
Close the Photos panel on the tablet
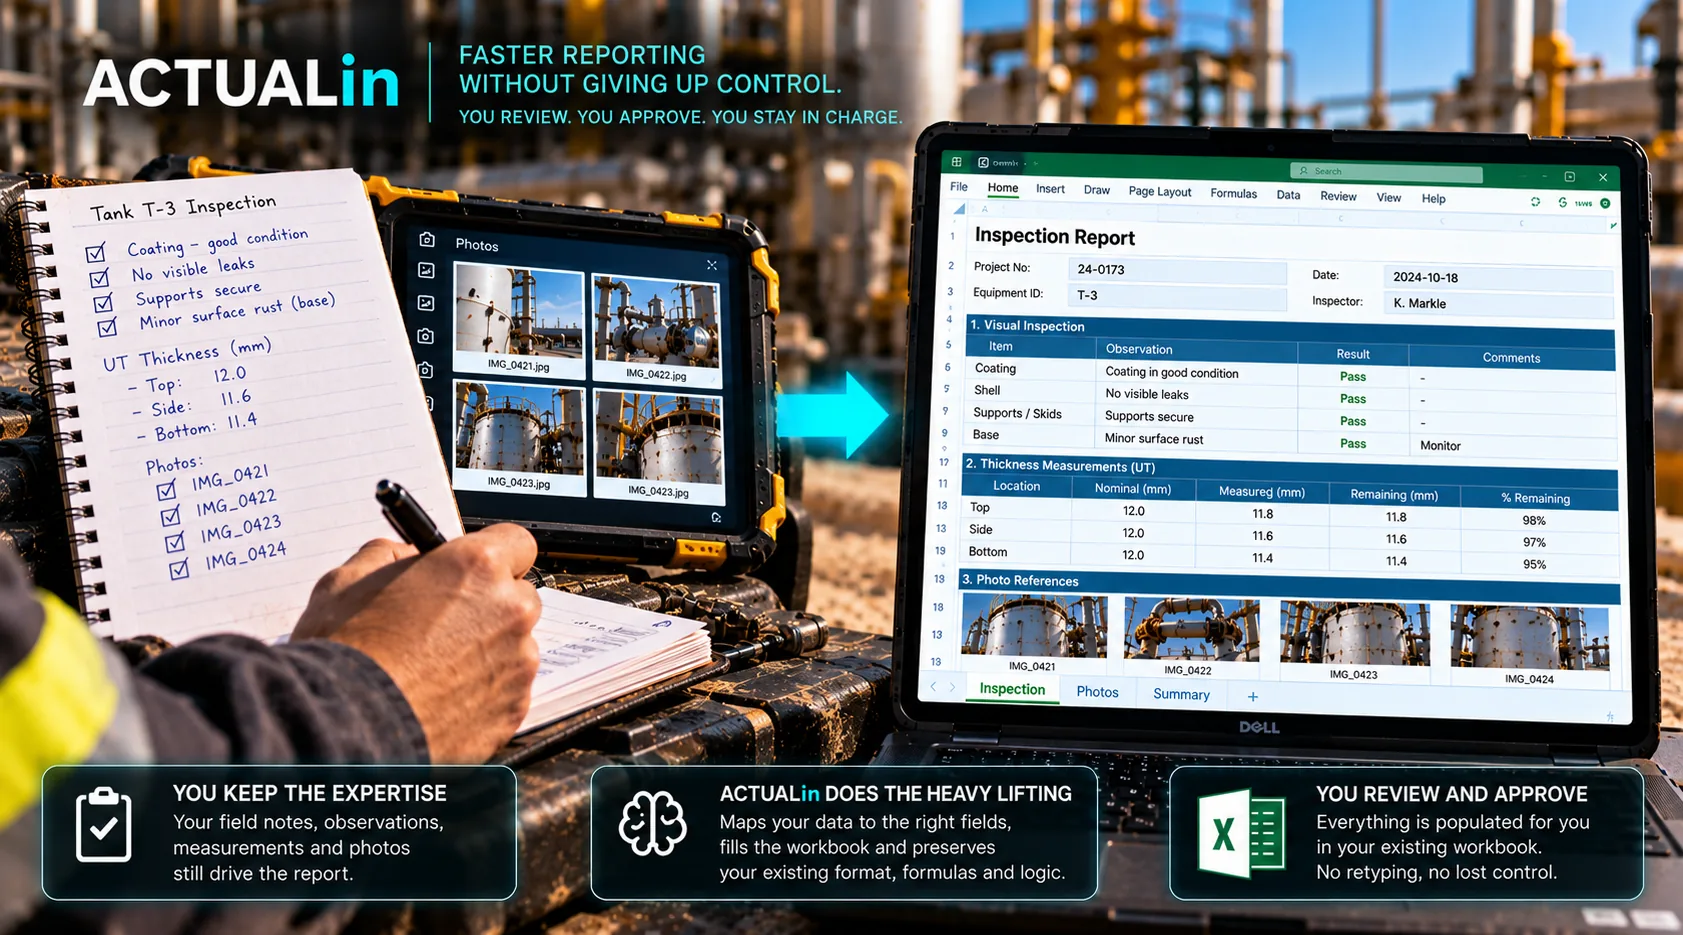pyautogui.click(x=711, y=265)
